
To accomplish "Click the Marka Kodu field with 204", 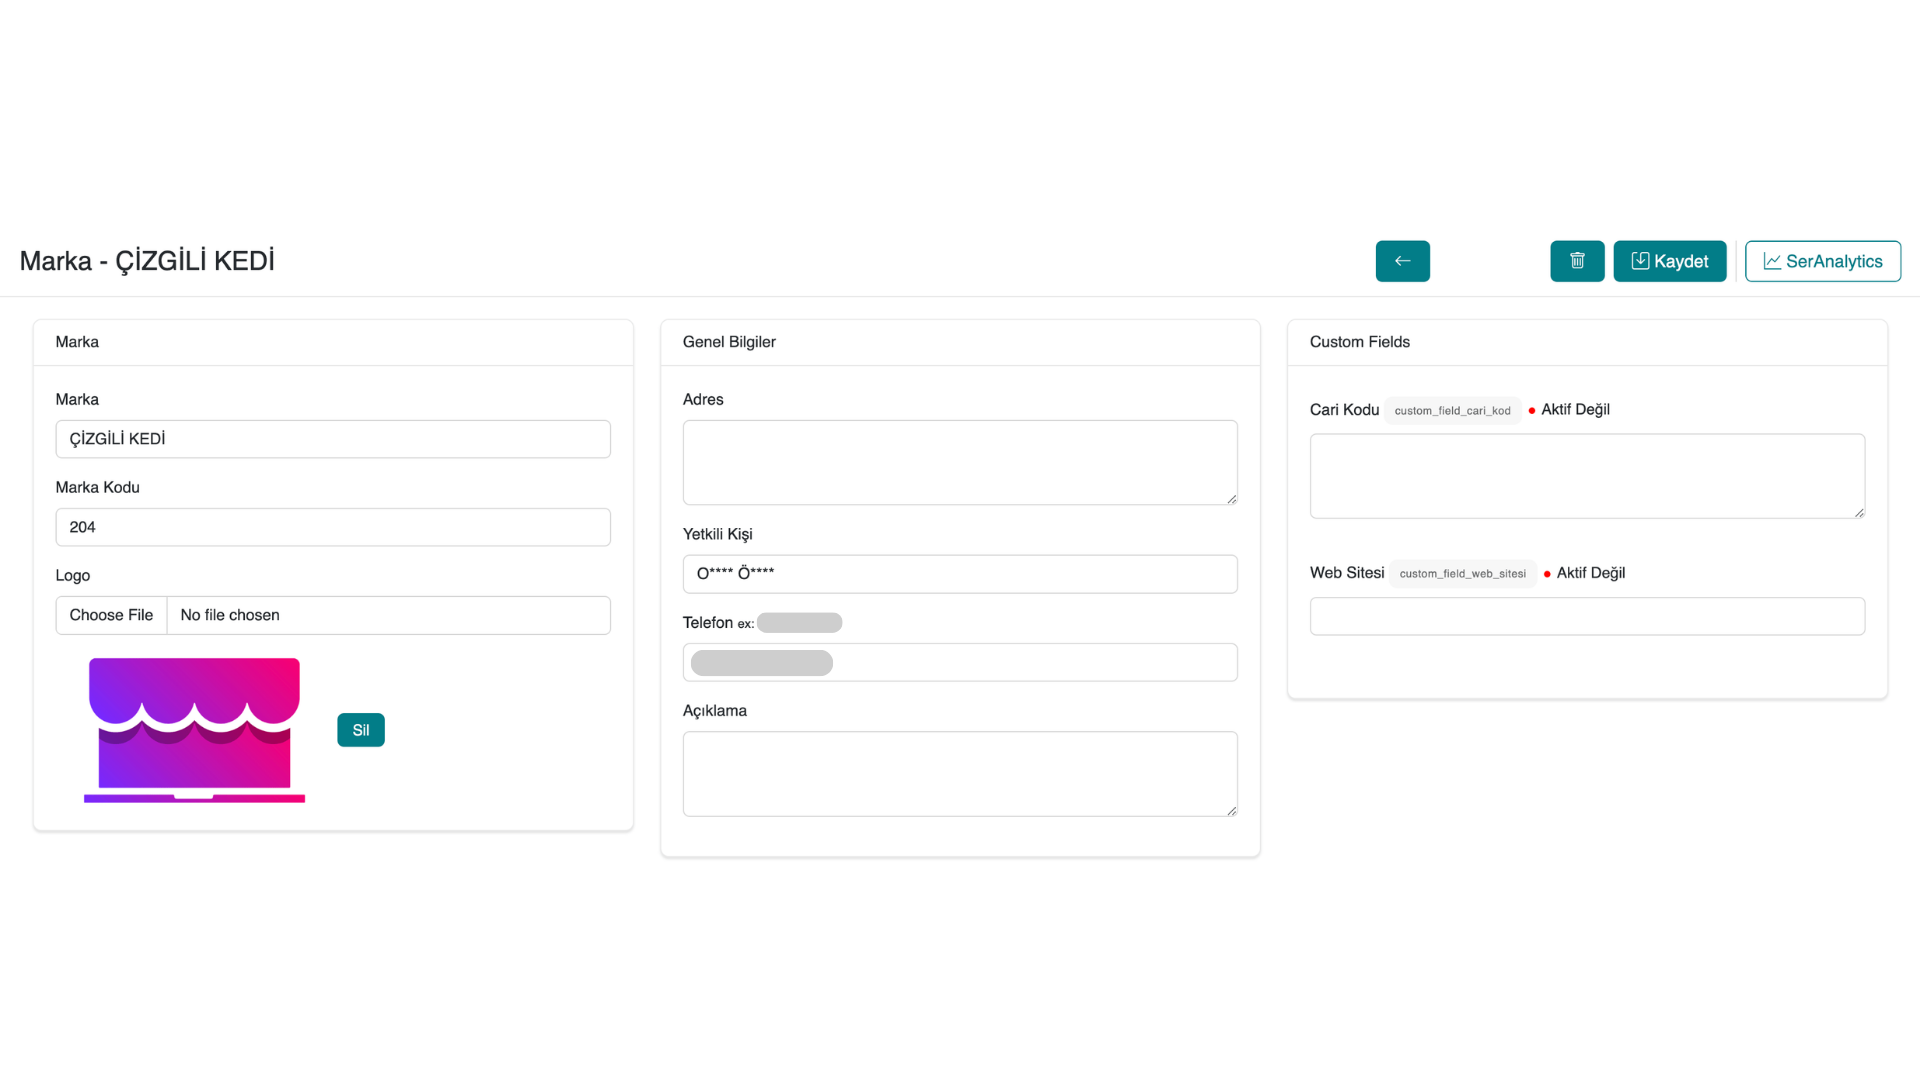I will point(333,527).
